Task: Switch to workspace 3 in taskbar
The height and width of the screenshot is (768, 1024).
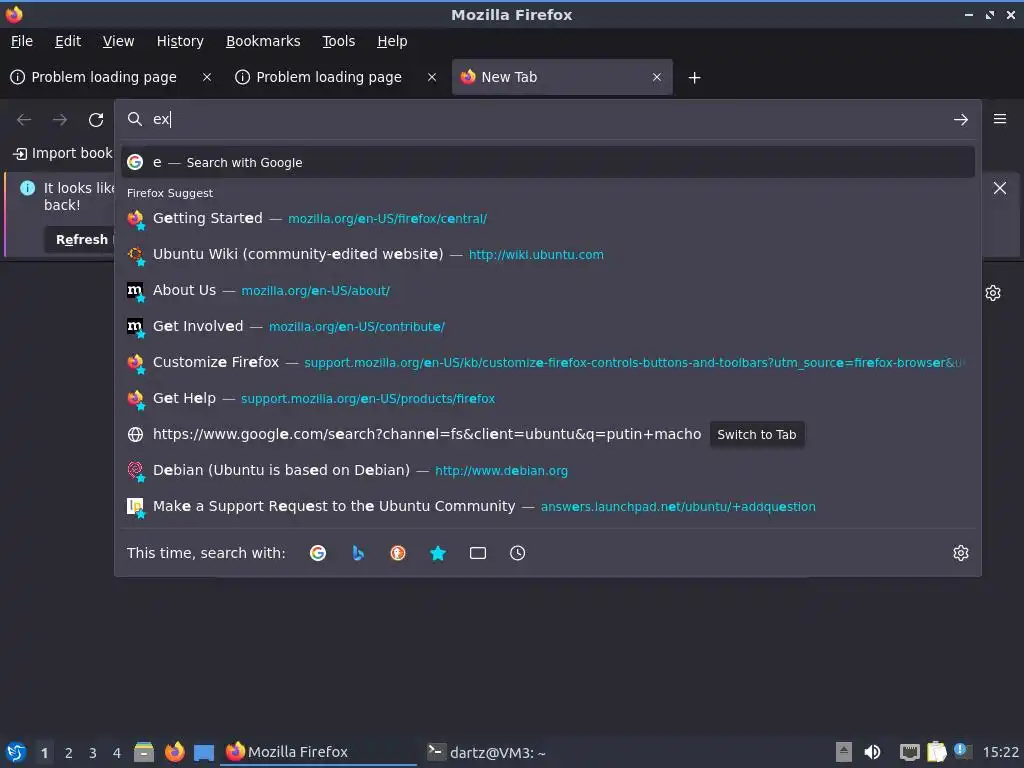Action: (93, 753)
